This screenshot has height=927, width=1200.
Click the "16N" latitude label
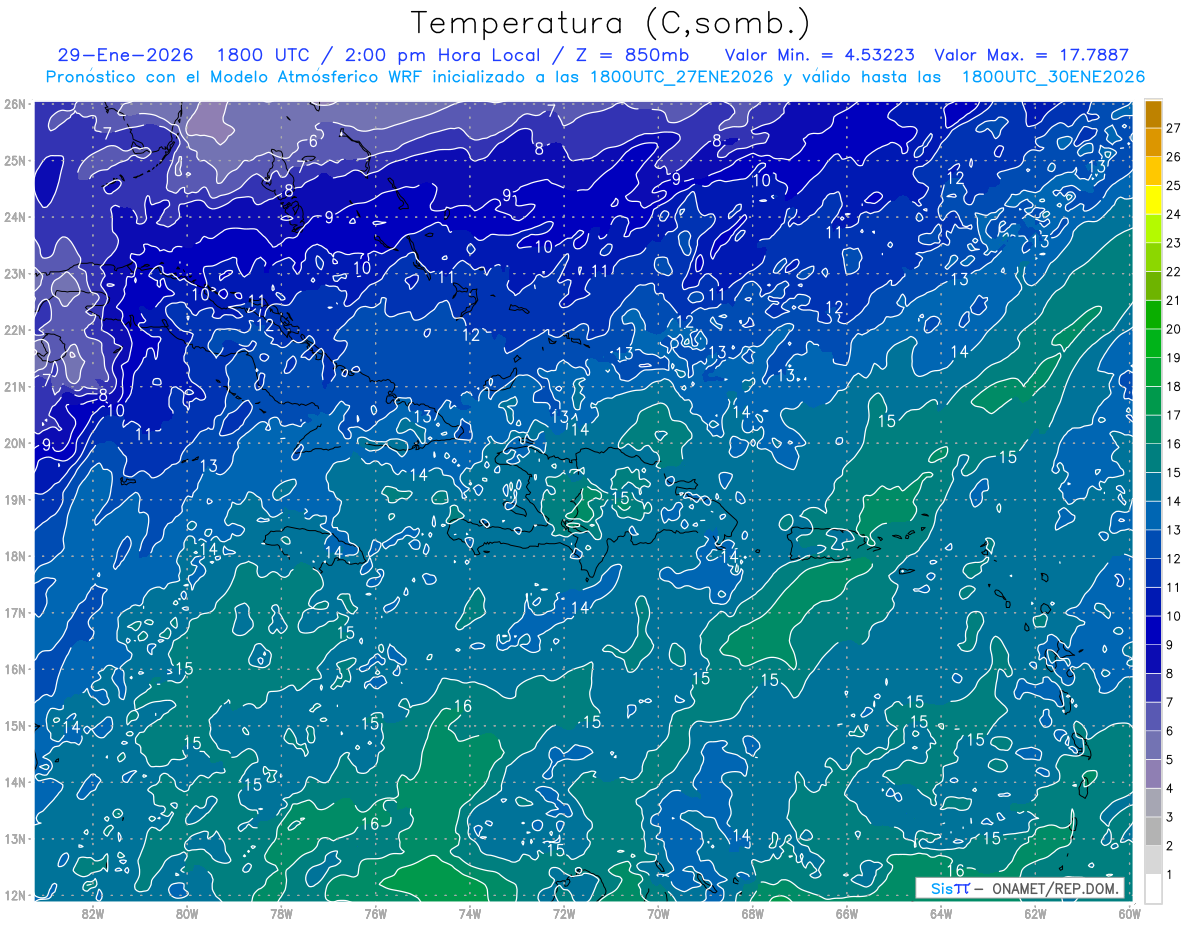click(15, 669)
